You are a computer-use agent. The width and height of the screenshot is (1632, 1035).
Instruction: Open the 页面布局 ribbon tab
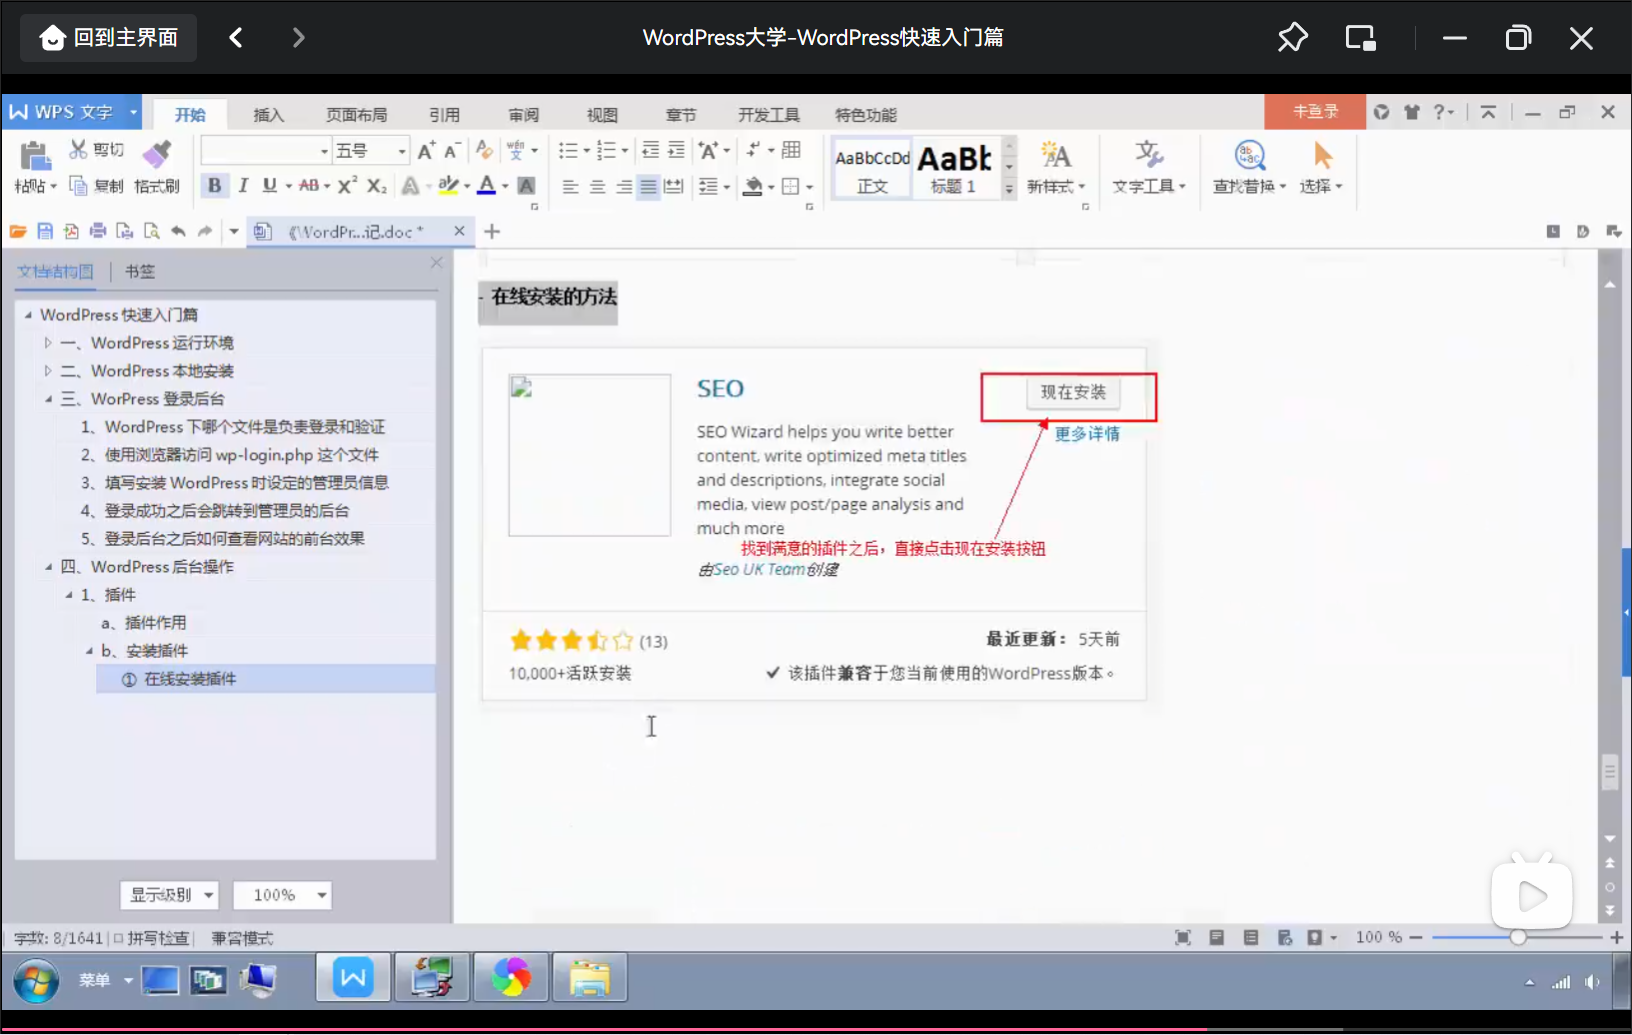pyautogui.click(x=356, y=114)
